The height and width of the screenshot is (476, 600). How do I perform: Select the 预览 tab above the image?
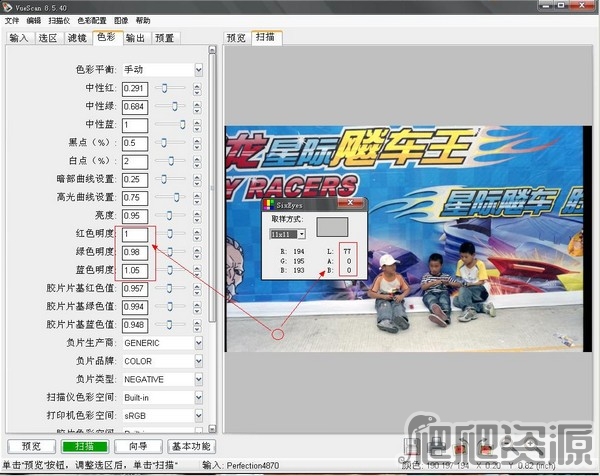[236, 38]
